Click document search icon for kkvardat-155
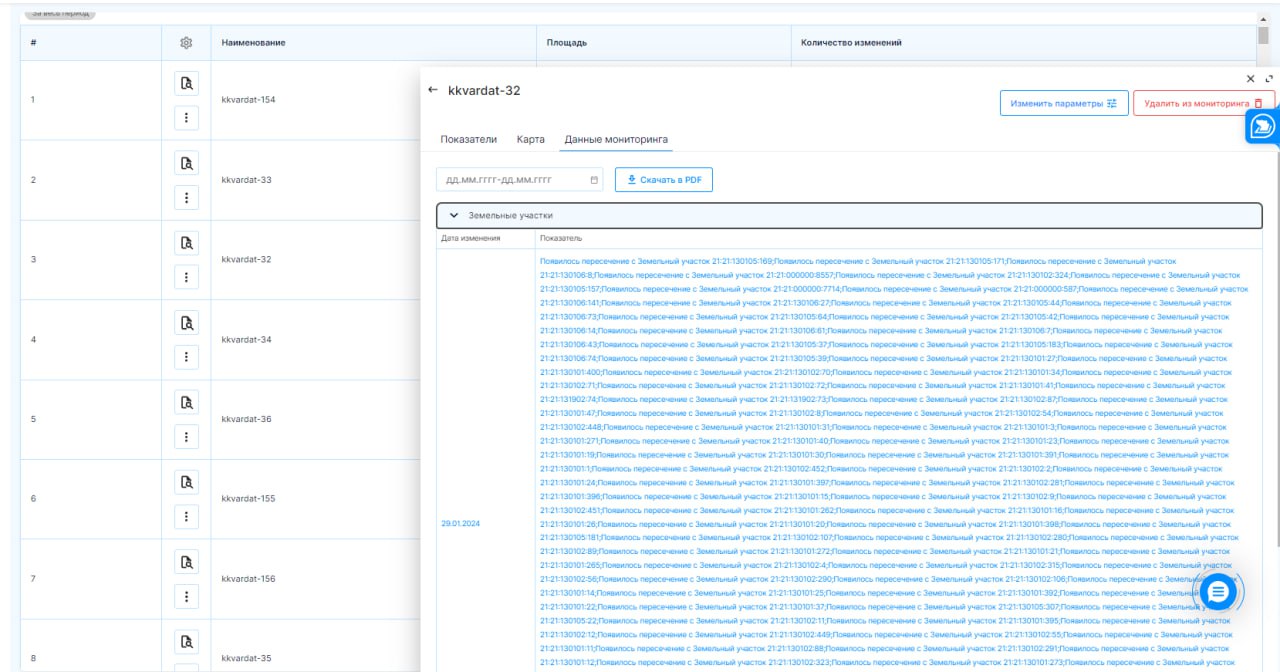This screenshot has height=672, width=1280. [185, 482]
